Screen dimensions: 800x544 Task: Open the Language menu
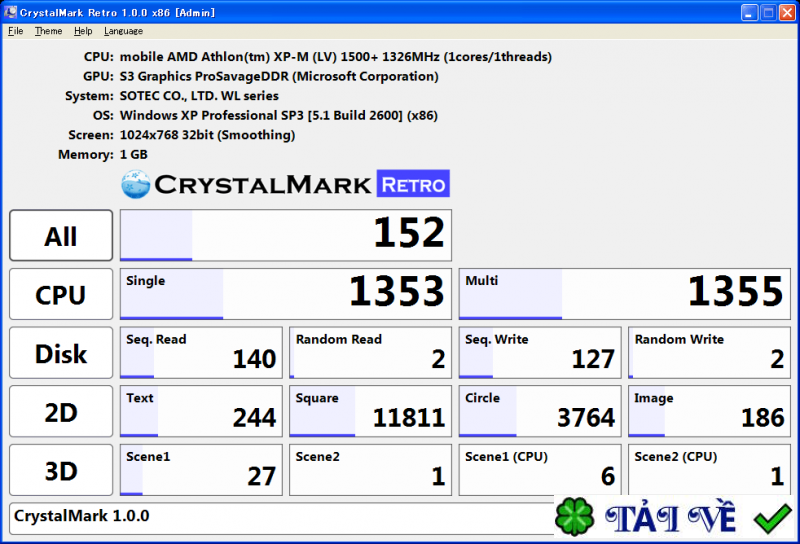(123, 31)
